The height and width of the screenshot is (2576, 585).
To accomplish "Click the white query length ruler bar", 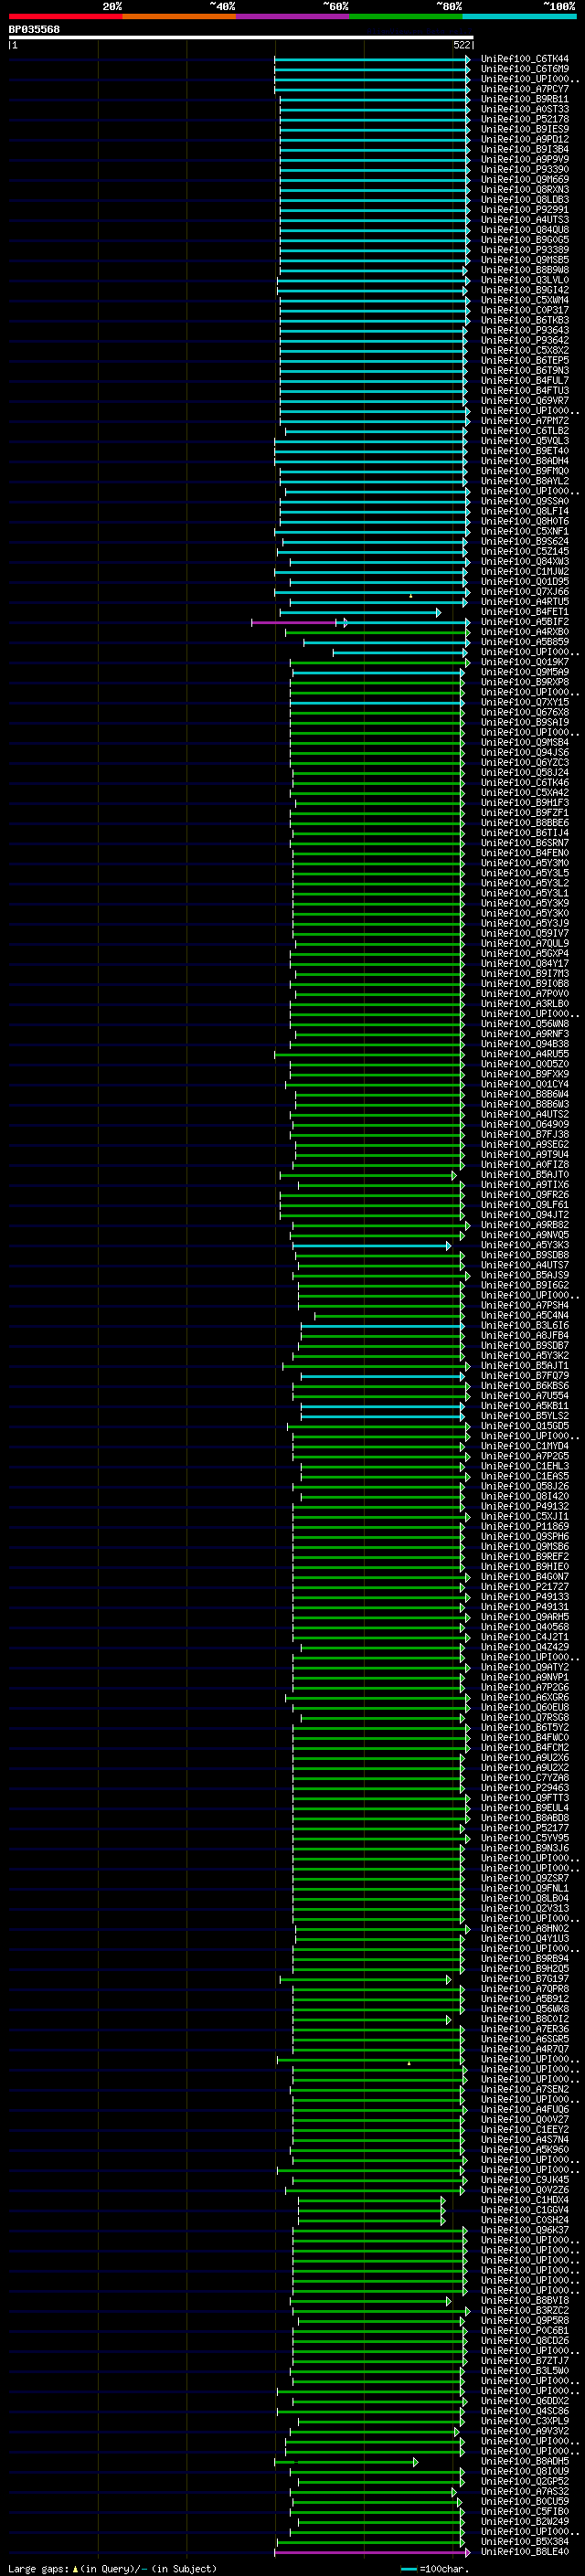I will point(241,37).
